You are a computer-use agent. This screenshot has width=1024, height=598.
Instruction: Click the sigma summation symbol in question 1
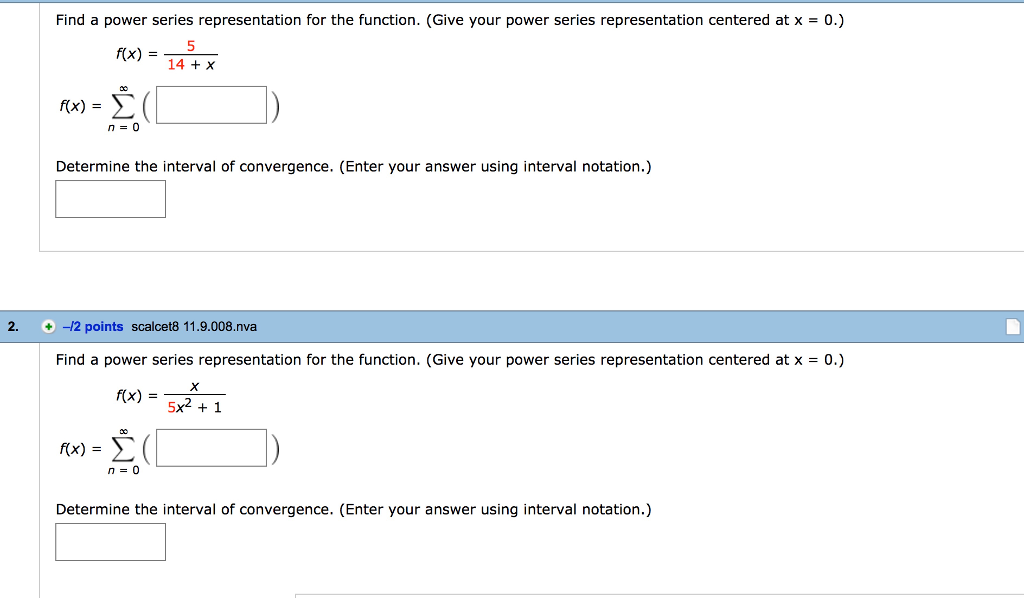tap(121, 106)
